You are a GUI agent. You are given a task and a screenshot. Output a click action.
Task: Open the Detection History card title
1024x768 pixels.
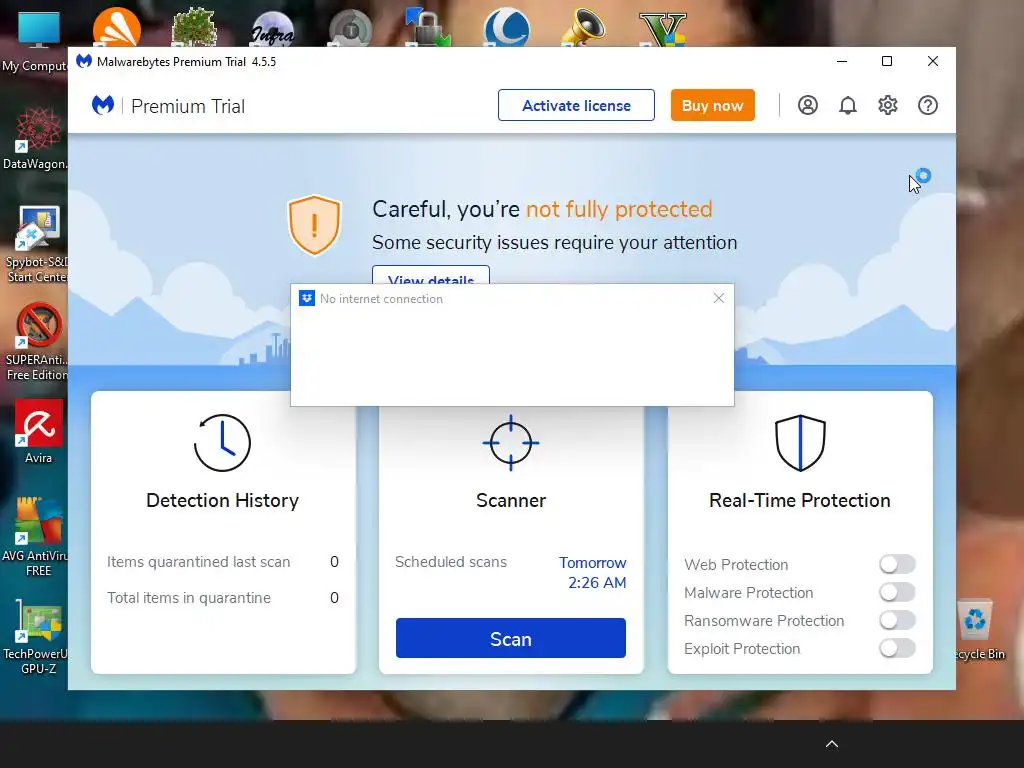(222, 500)
